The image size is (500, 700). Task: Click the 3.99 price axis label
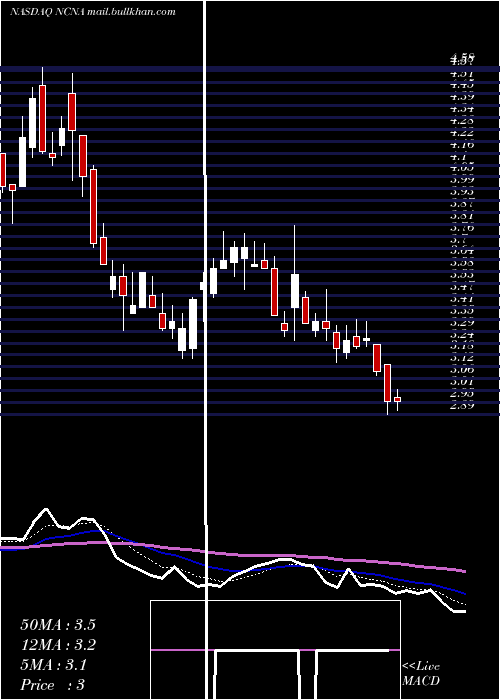462,180
